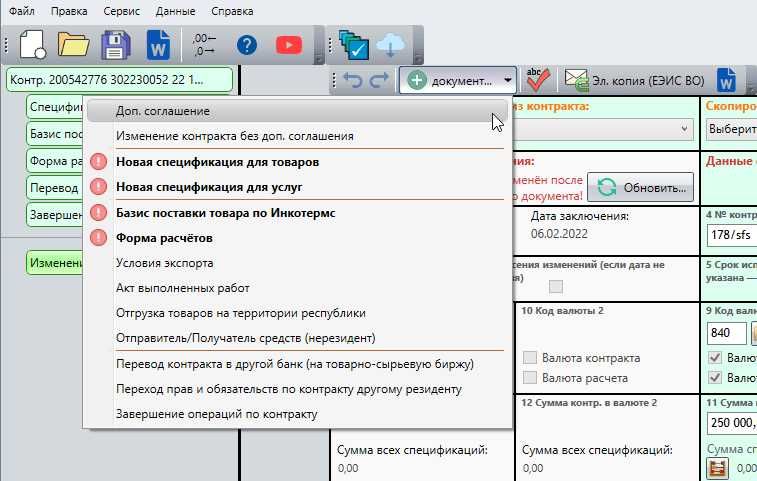Screen dimensions: 757x481
Task: Toggle the checkbox under изменений date label
Action: (556, 286)
